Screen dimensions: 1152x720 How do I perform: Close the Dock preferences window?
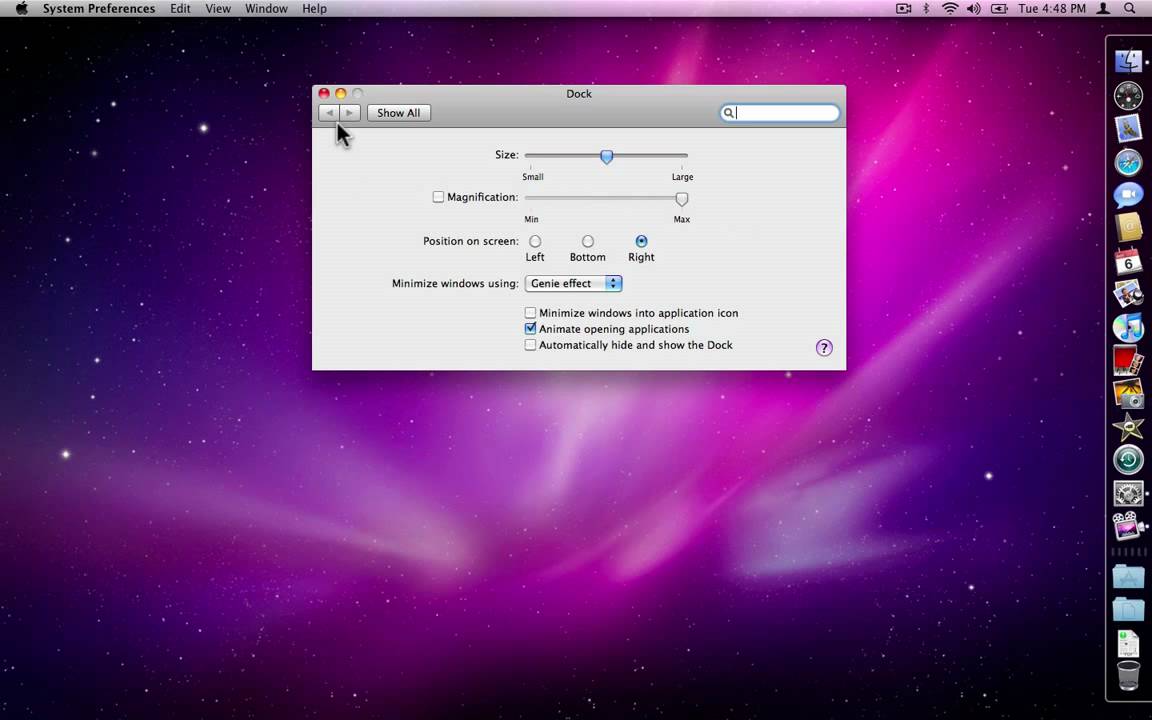point(324,93)
